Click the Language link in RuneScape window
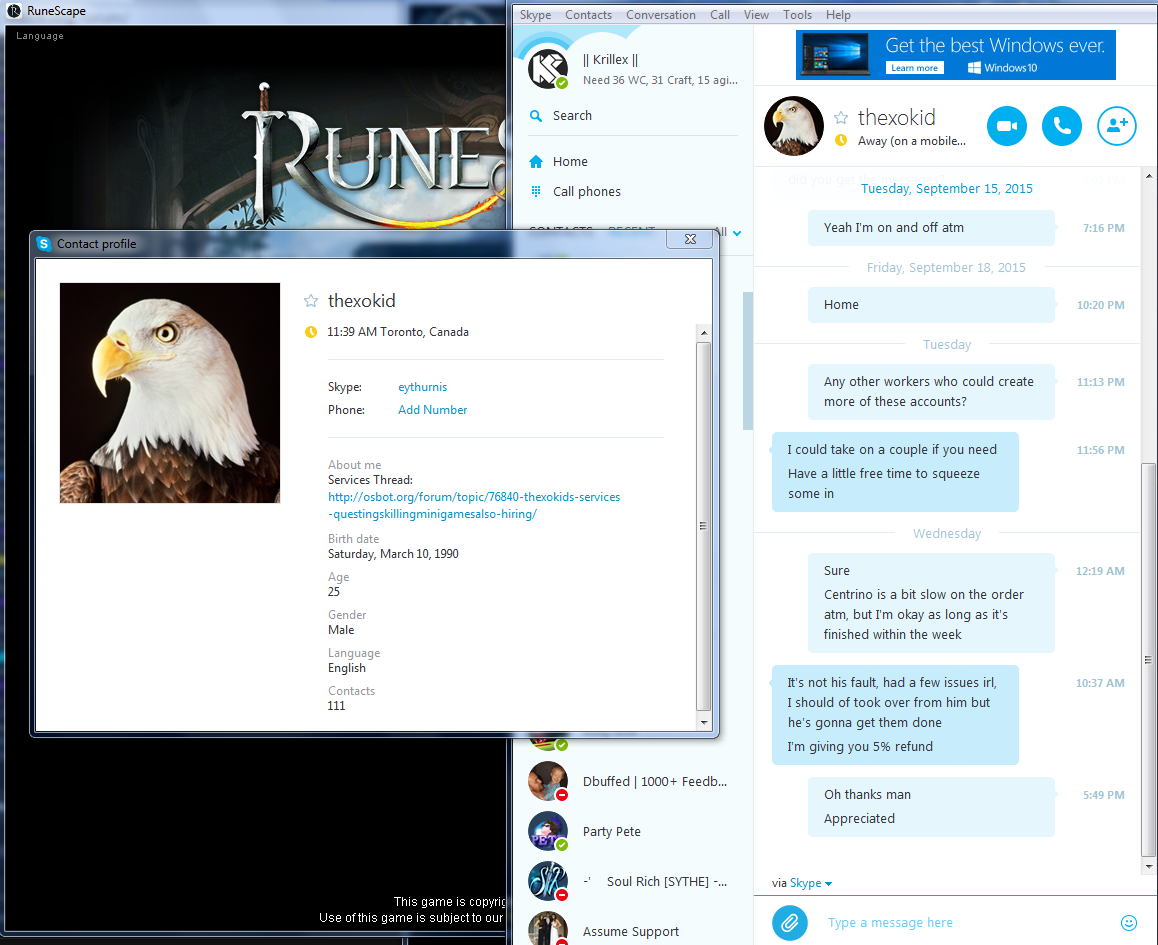This screenshot has height=945, width=1158. [x=40, y=35]
